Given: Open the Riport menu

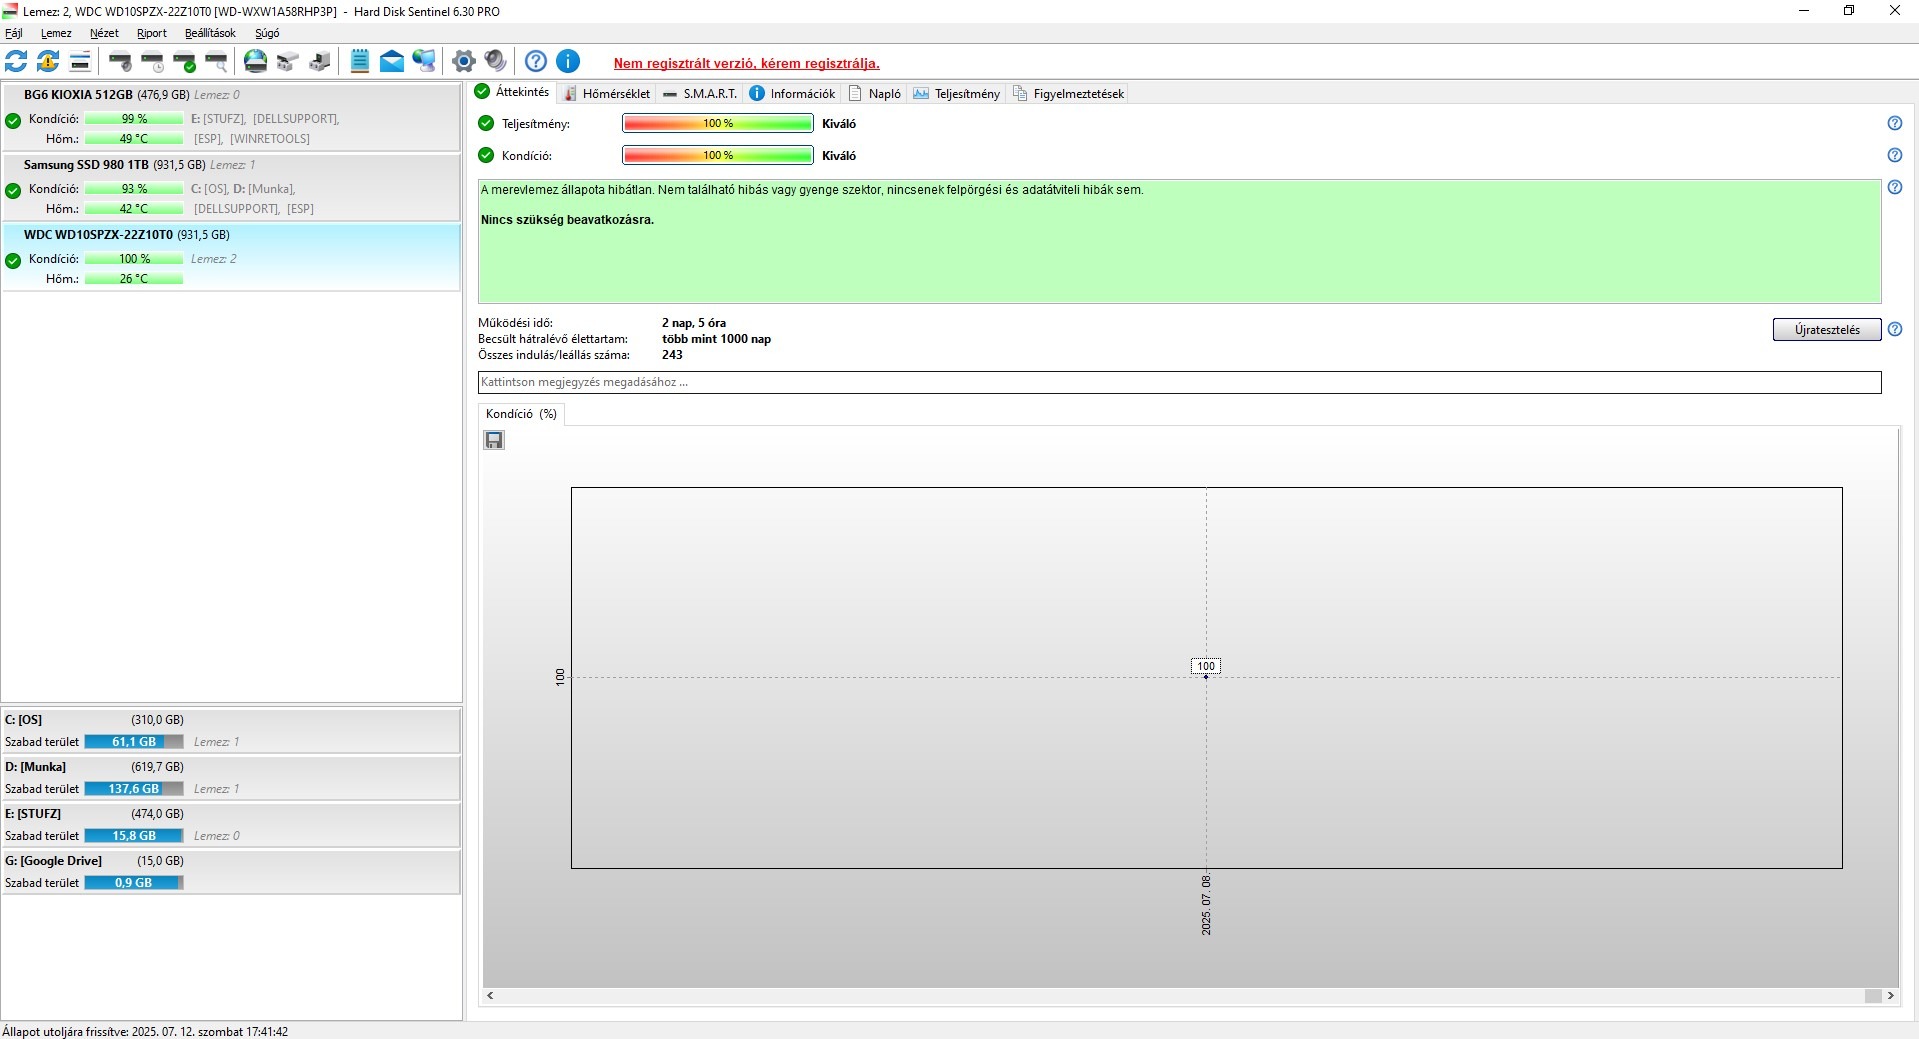Looking at the screenshot, I should click(x=152, y=33).
